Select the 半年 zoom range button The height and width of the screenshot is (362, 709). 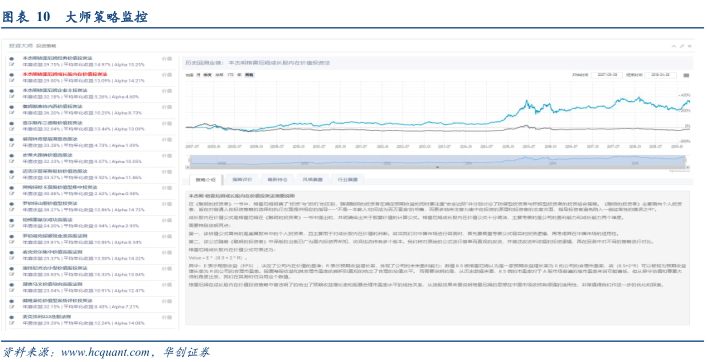tap(219, 75)
